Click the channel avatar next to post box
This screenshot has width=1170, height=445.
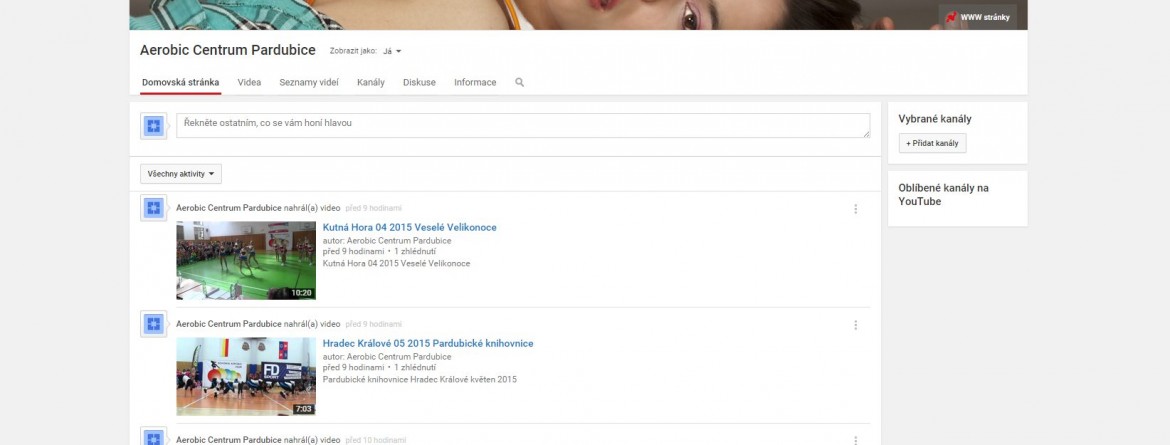point(154,126)
